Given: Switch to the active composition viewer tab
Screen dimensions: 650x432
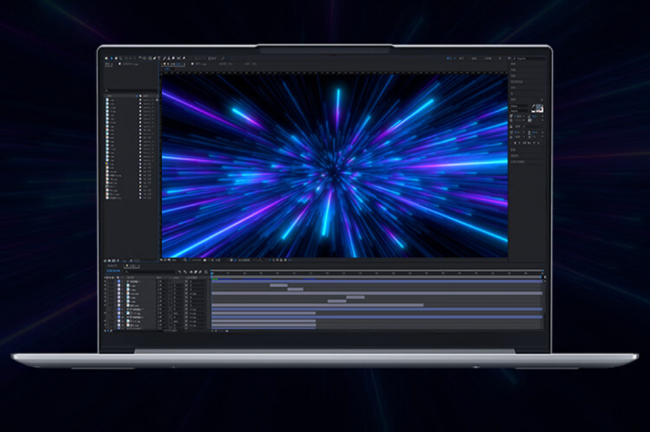Looking at the screenshot, I should [174, 64].
